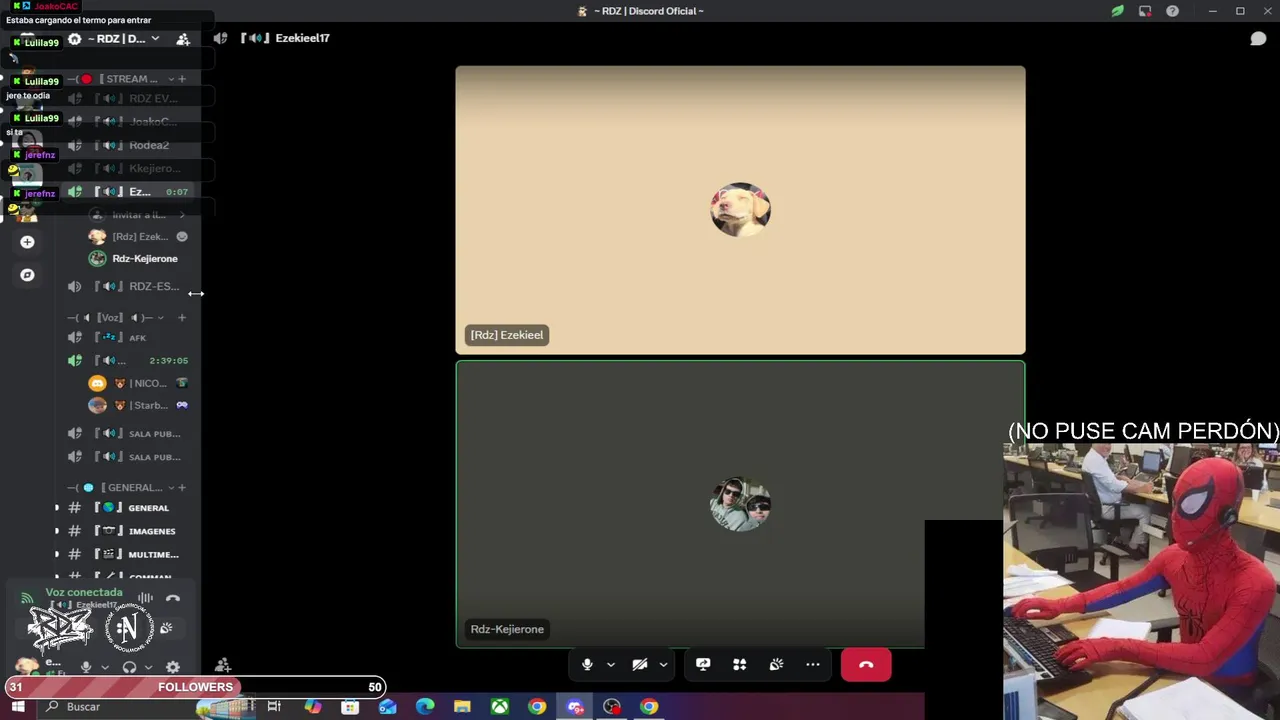Click the Ezekieel17 channel title
Image resolution: width=1280 pixels, height=720 pixels.
302,38
